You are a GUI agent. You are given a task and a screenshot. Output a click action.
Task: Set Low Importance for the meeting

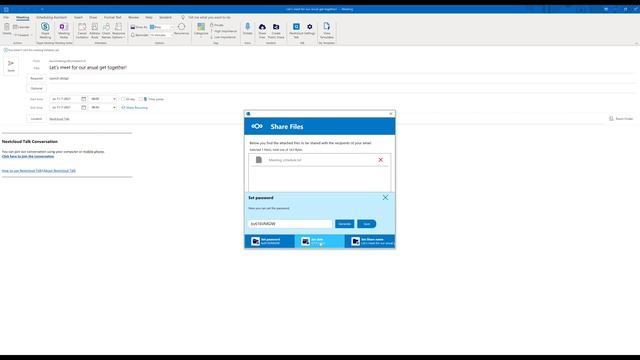point(223,37)
